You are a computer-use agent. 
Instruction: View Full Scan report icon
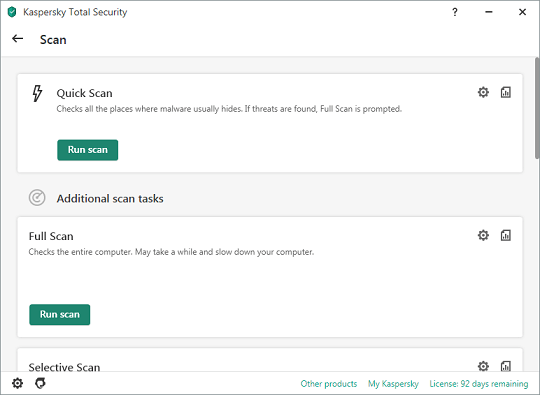[x=506, y=235]
